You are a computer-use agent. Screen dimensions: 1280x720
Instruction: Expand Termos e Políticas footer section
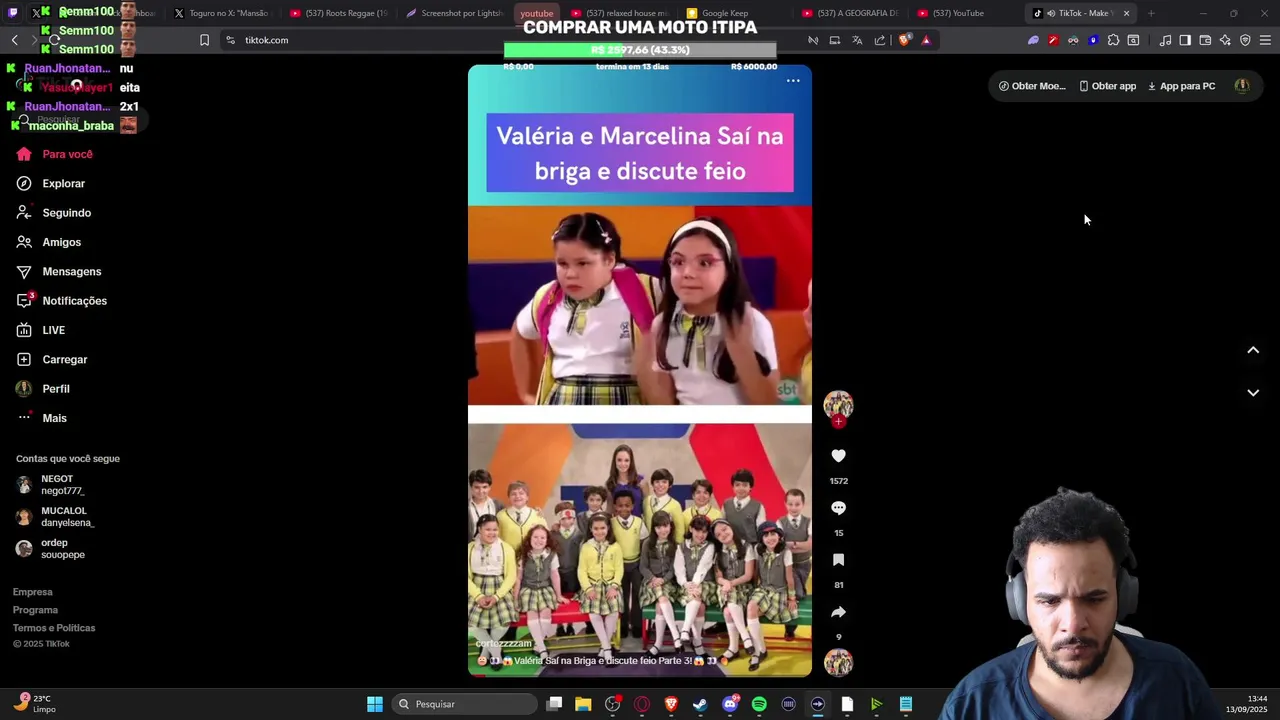coord(54,628)
